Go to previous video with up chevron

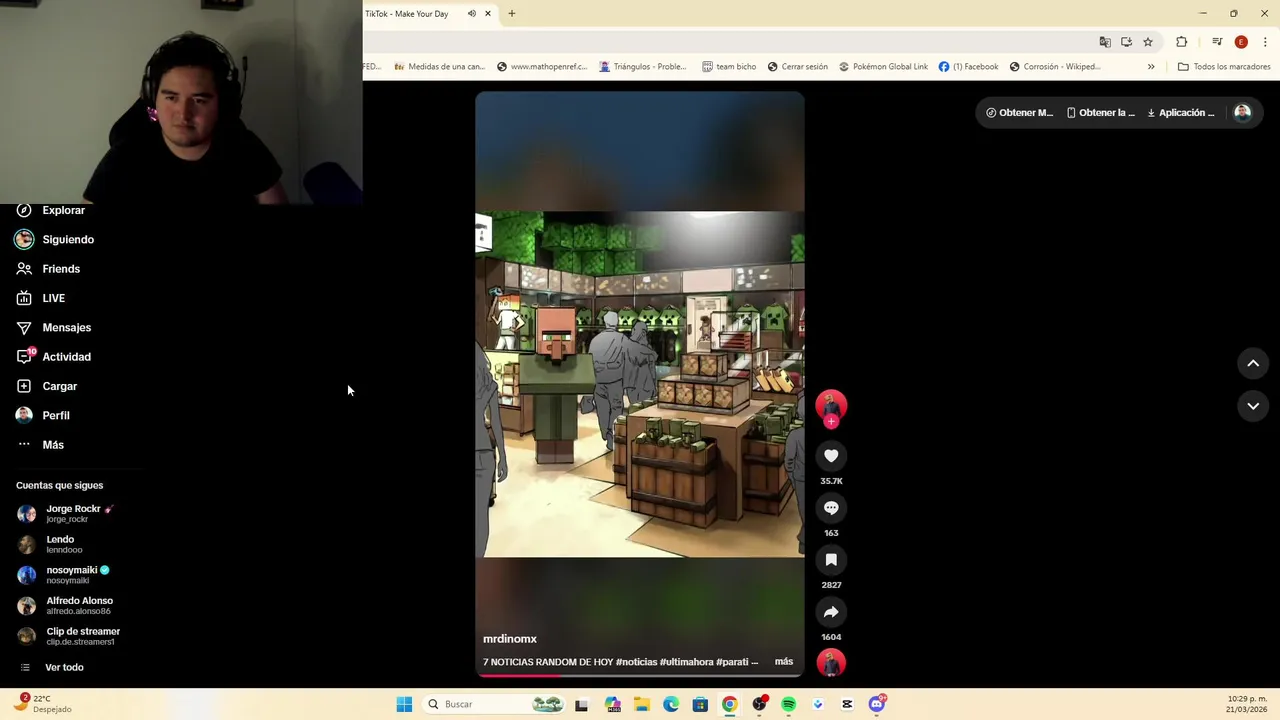pos(1253,364)
